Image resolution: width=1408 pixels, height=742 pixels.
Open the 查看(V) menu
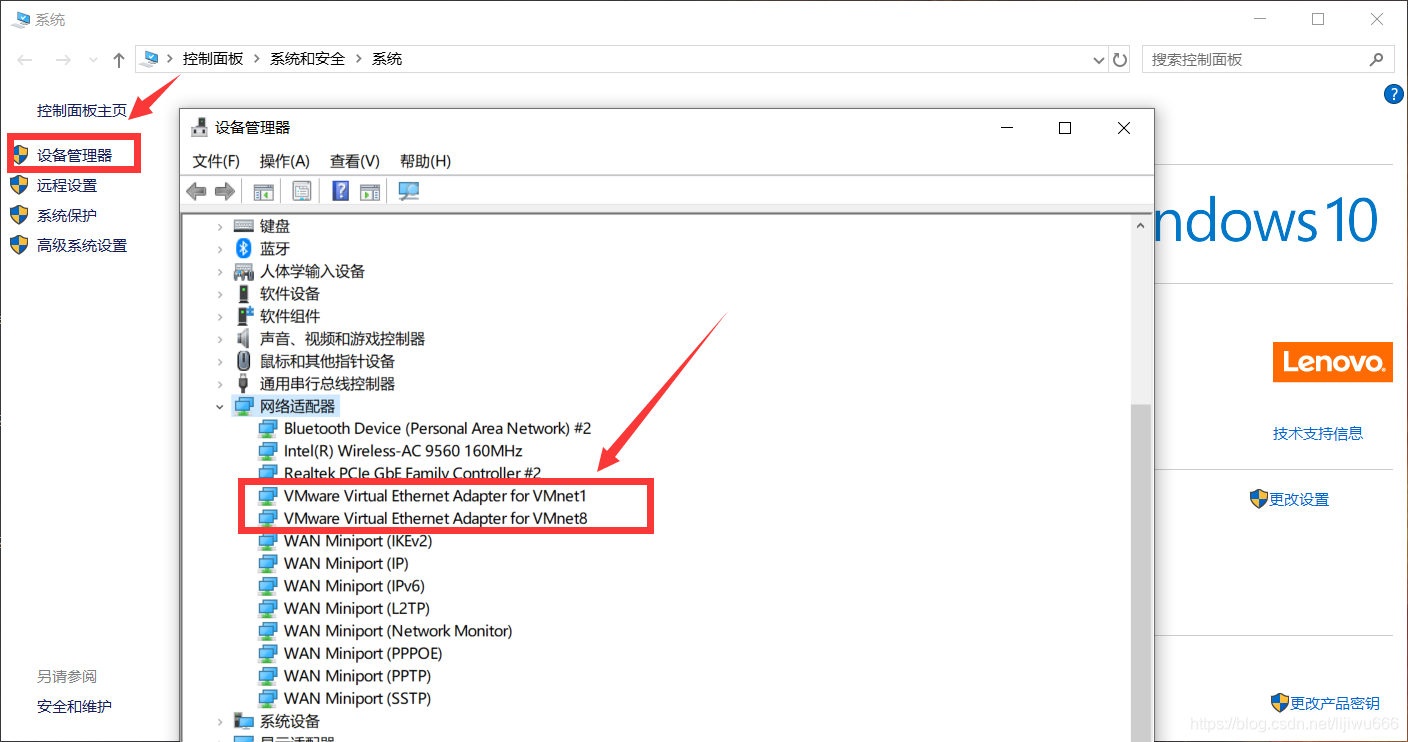click(x=355, y=161)
